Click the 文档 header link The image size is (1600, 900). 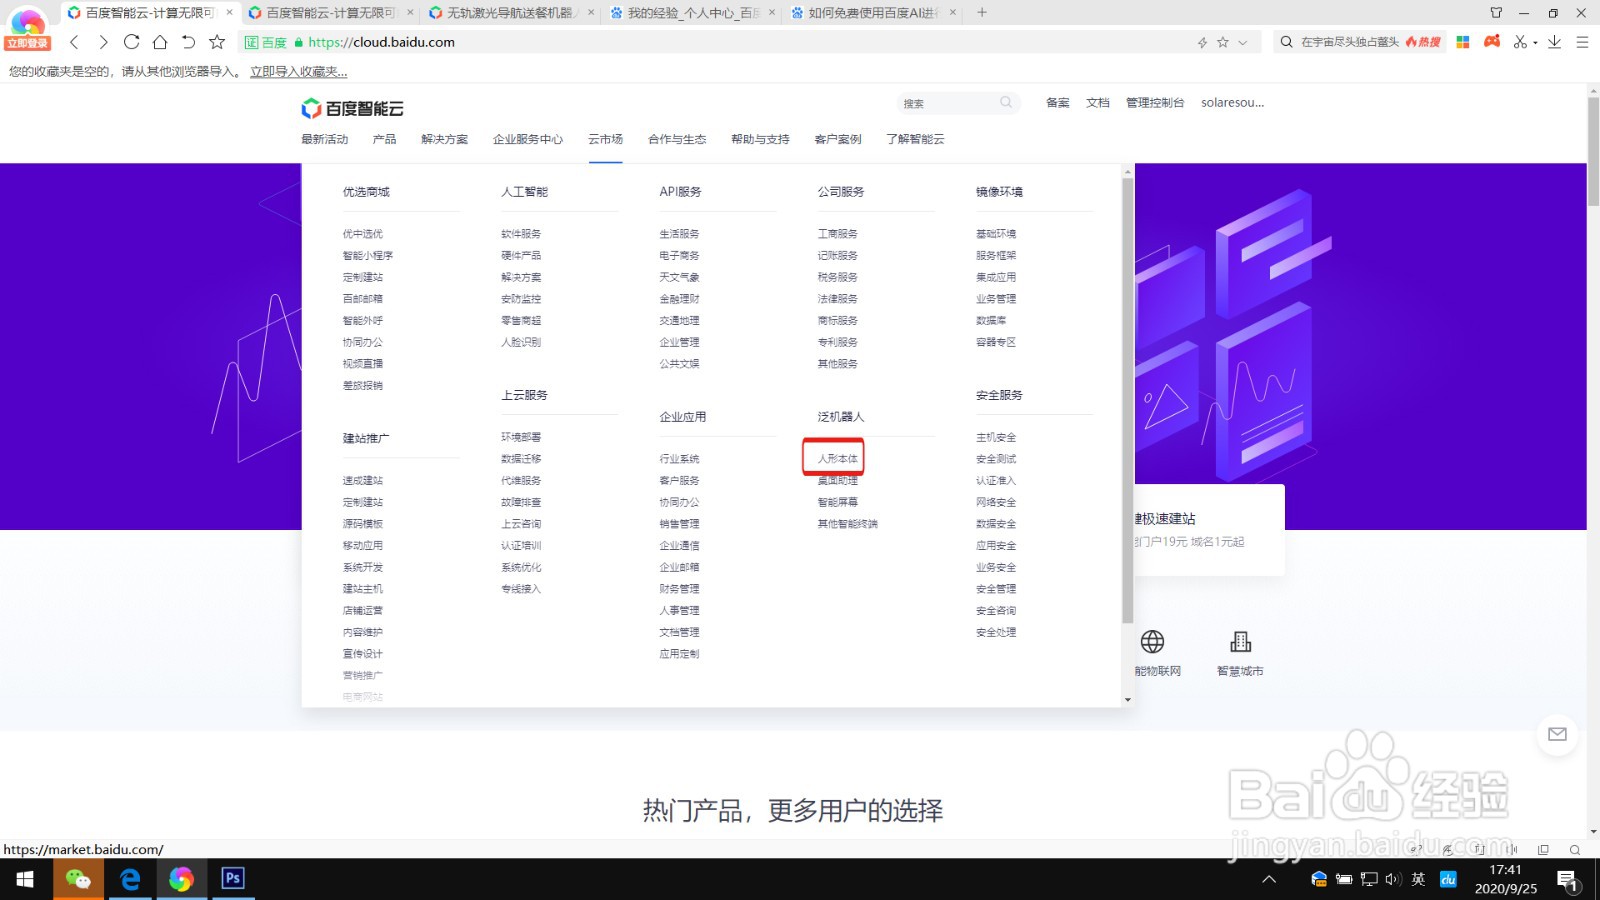pyautogui.click(x=1098, y=102)
